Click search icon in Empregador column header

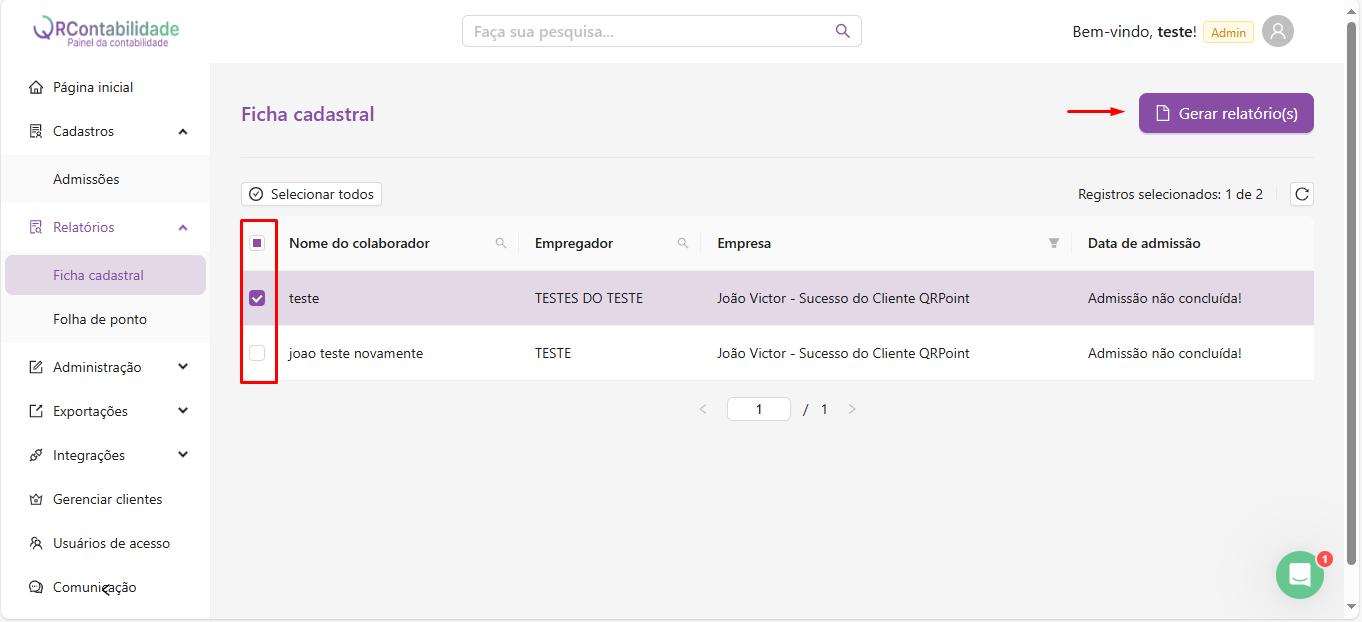tap(683, 243)
